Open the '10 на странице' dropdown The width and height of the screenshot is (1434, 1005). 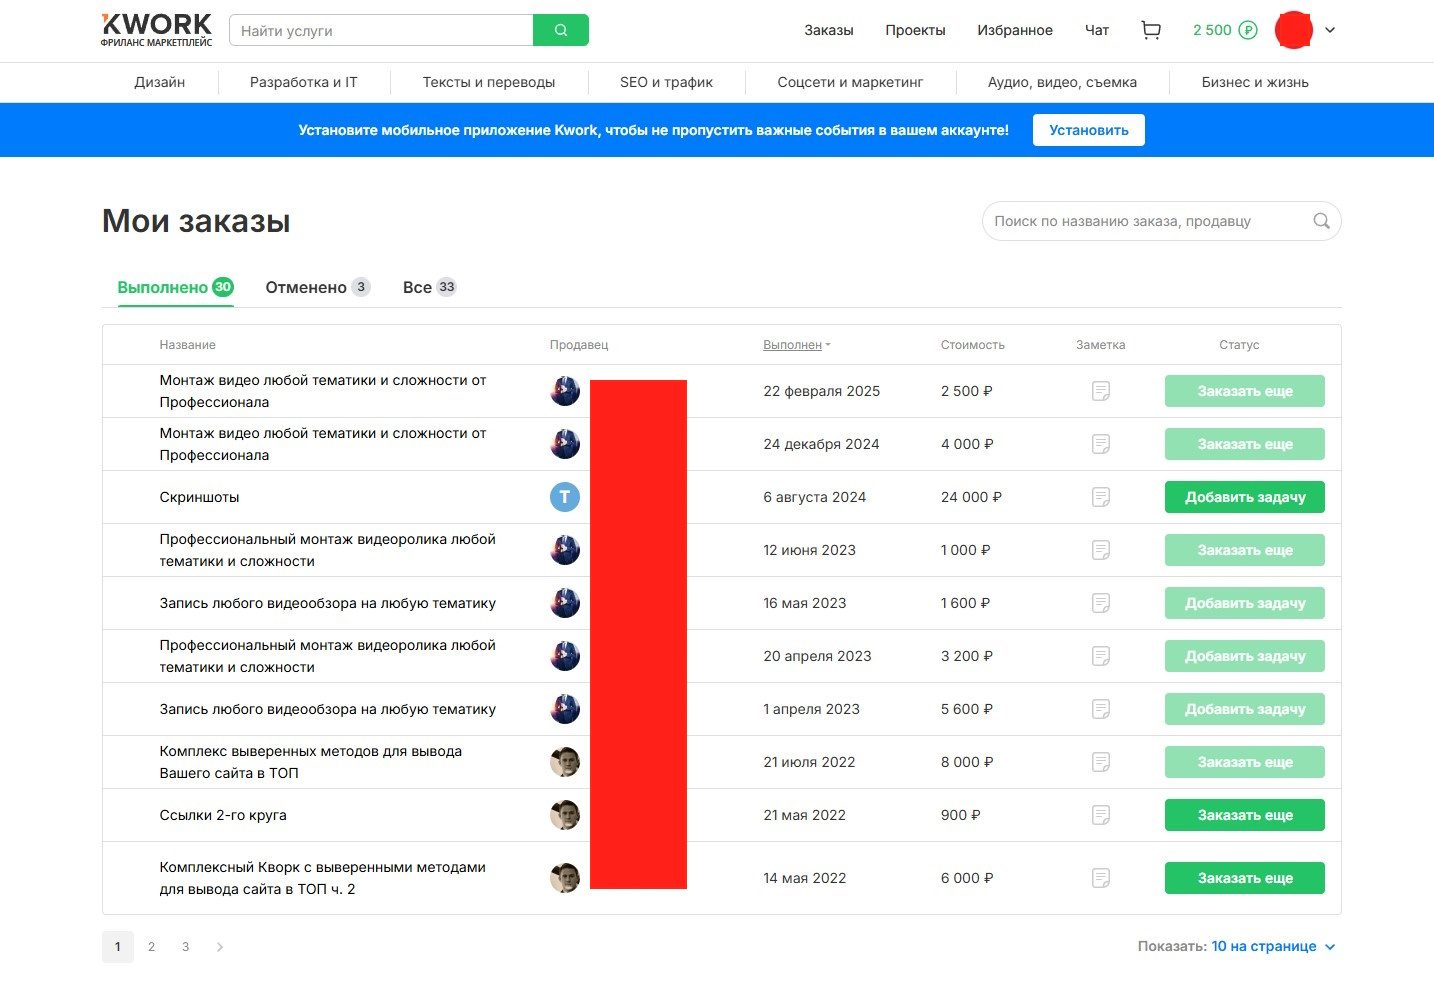coord(1272,947)
